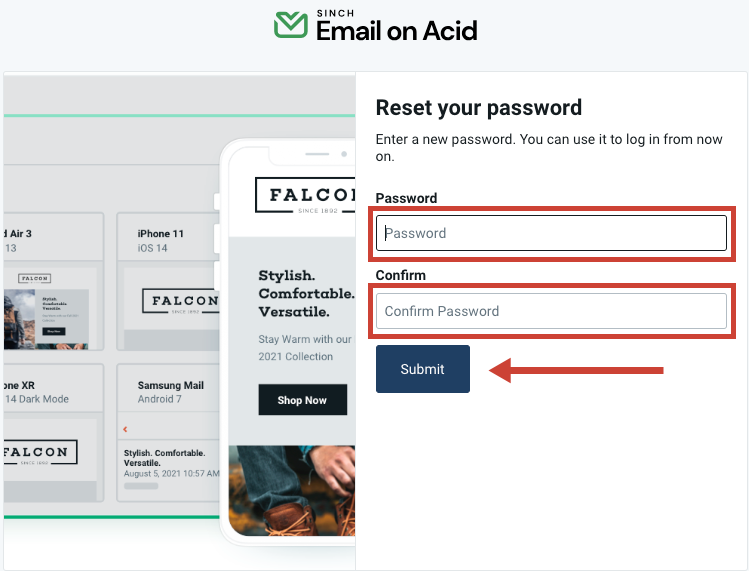
Task: Focus the Confirm Password input field
Action: pyautogui.click(x=551, y=311)
